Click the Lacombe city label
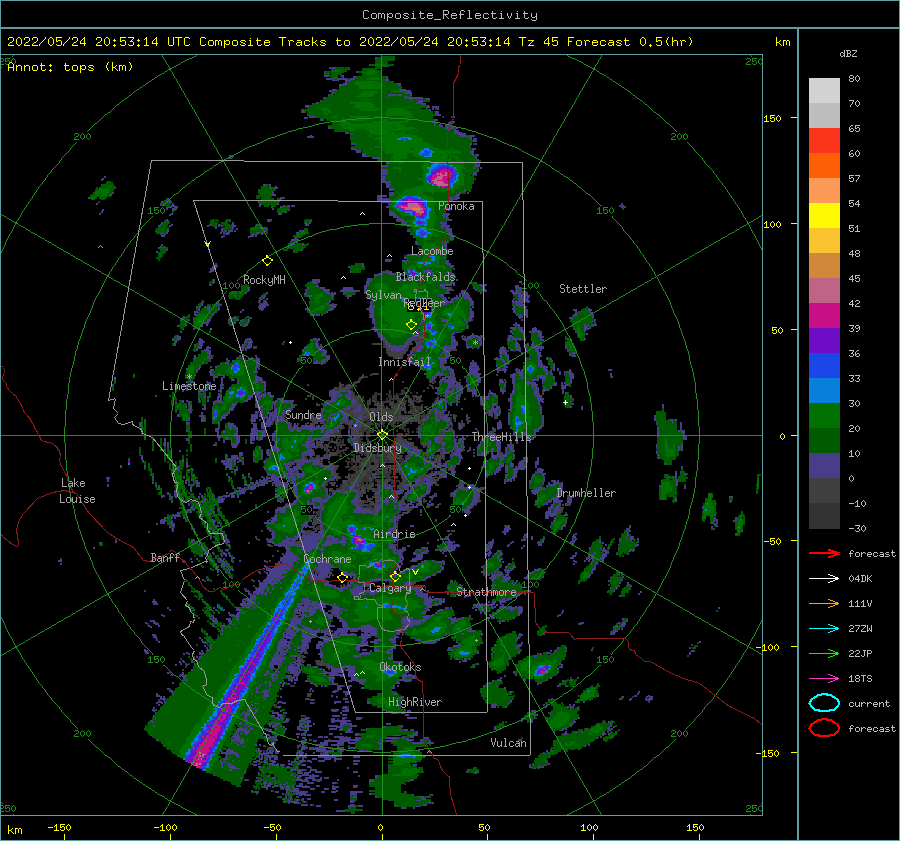The height and width of the screenshot is (841, 900). [x=432, y=251]
